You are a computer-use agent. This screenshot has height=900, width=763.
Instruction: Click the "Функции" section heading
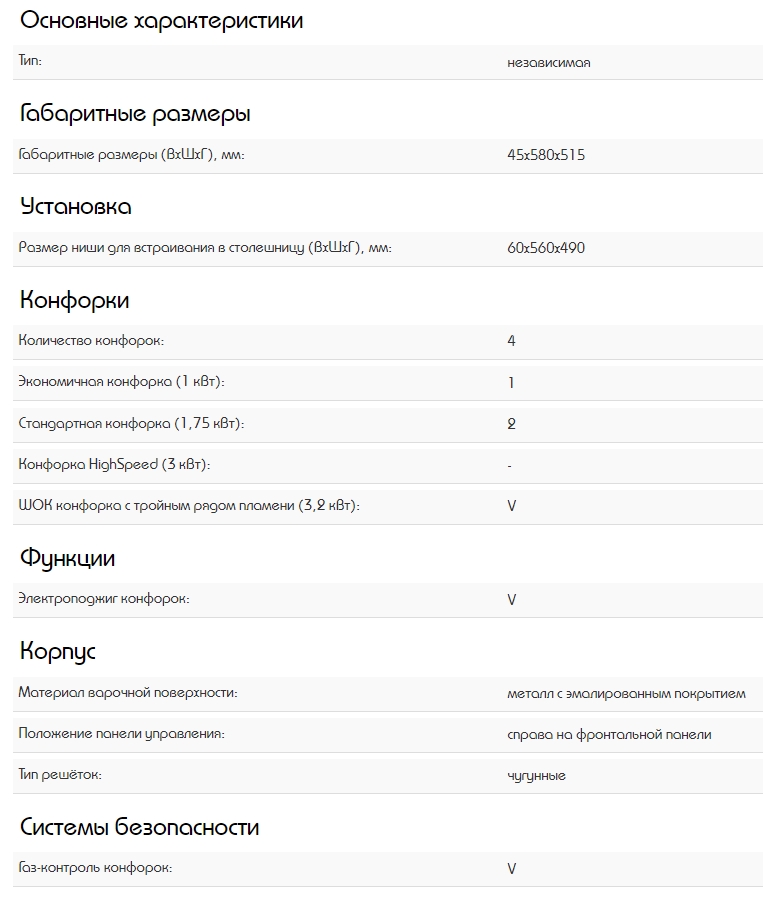click(x=68, y=558)
